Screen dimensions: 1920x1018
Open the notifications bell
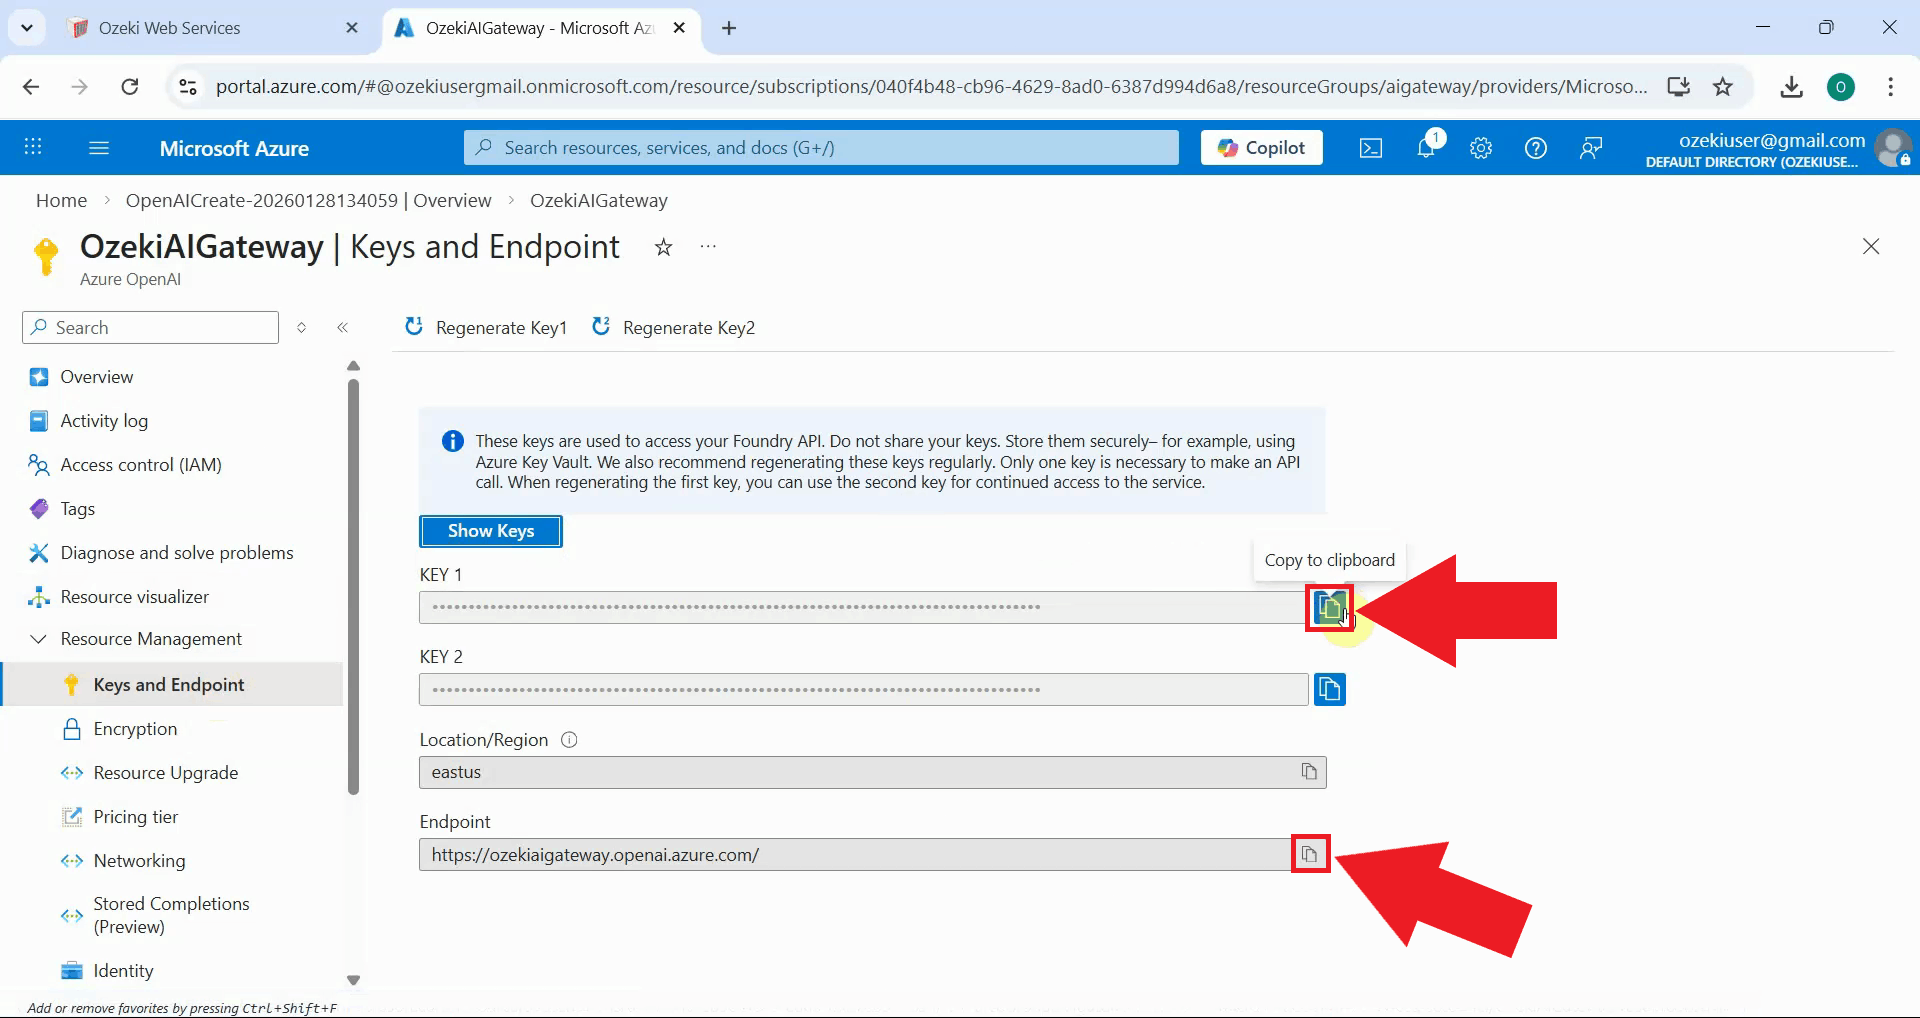click(x=1426, y=147)
